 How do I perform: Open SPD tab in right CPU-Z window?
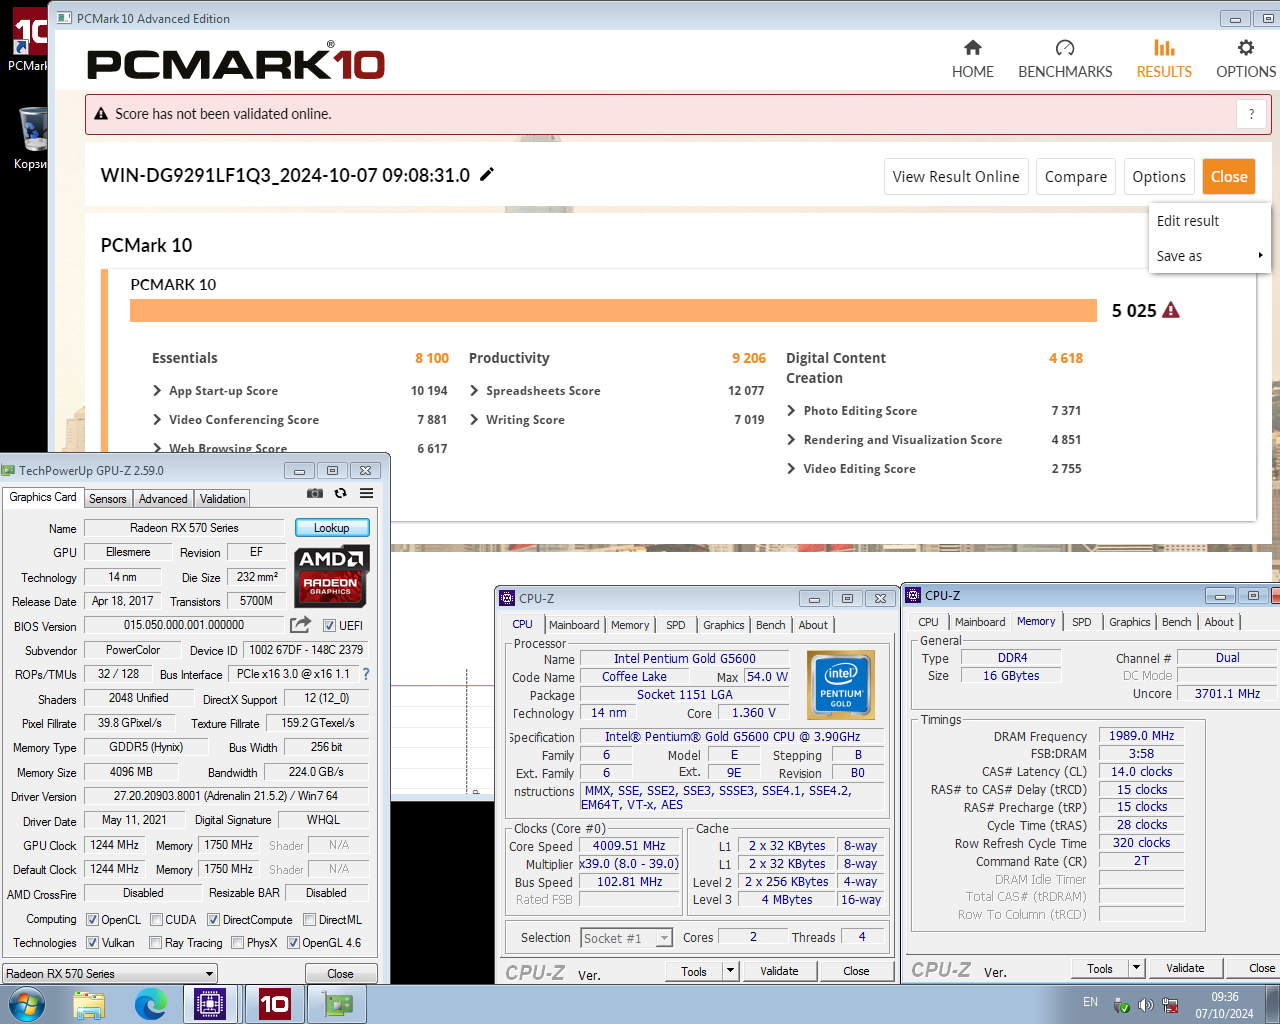1081,622
